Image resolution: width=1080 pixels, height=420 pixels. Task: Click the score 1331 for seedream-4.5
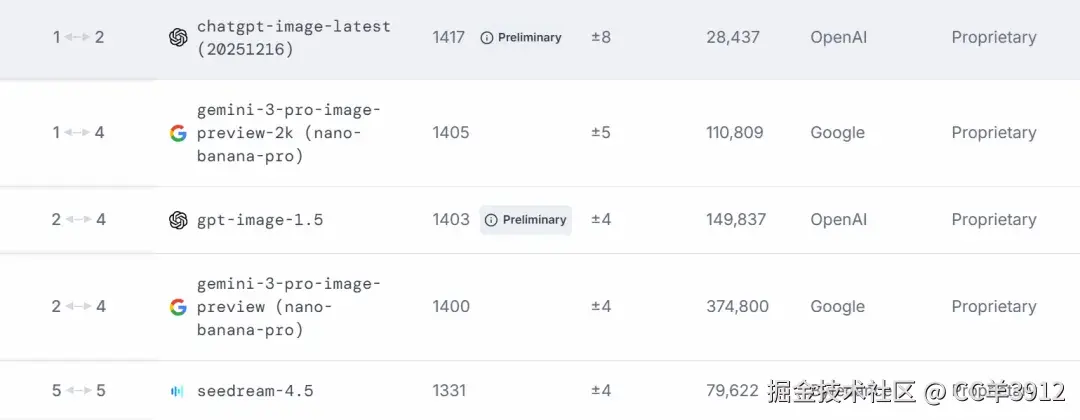pos(450,390)
